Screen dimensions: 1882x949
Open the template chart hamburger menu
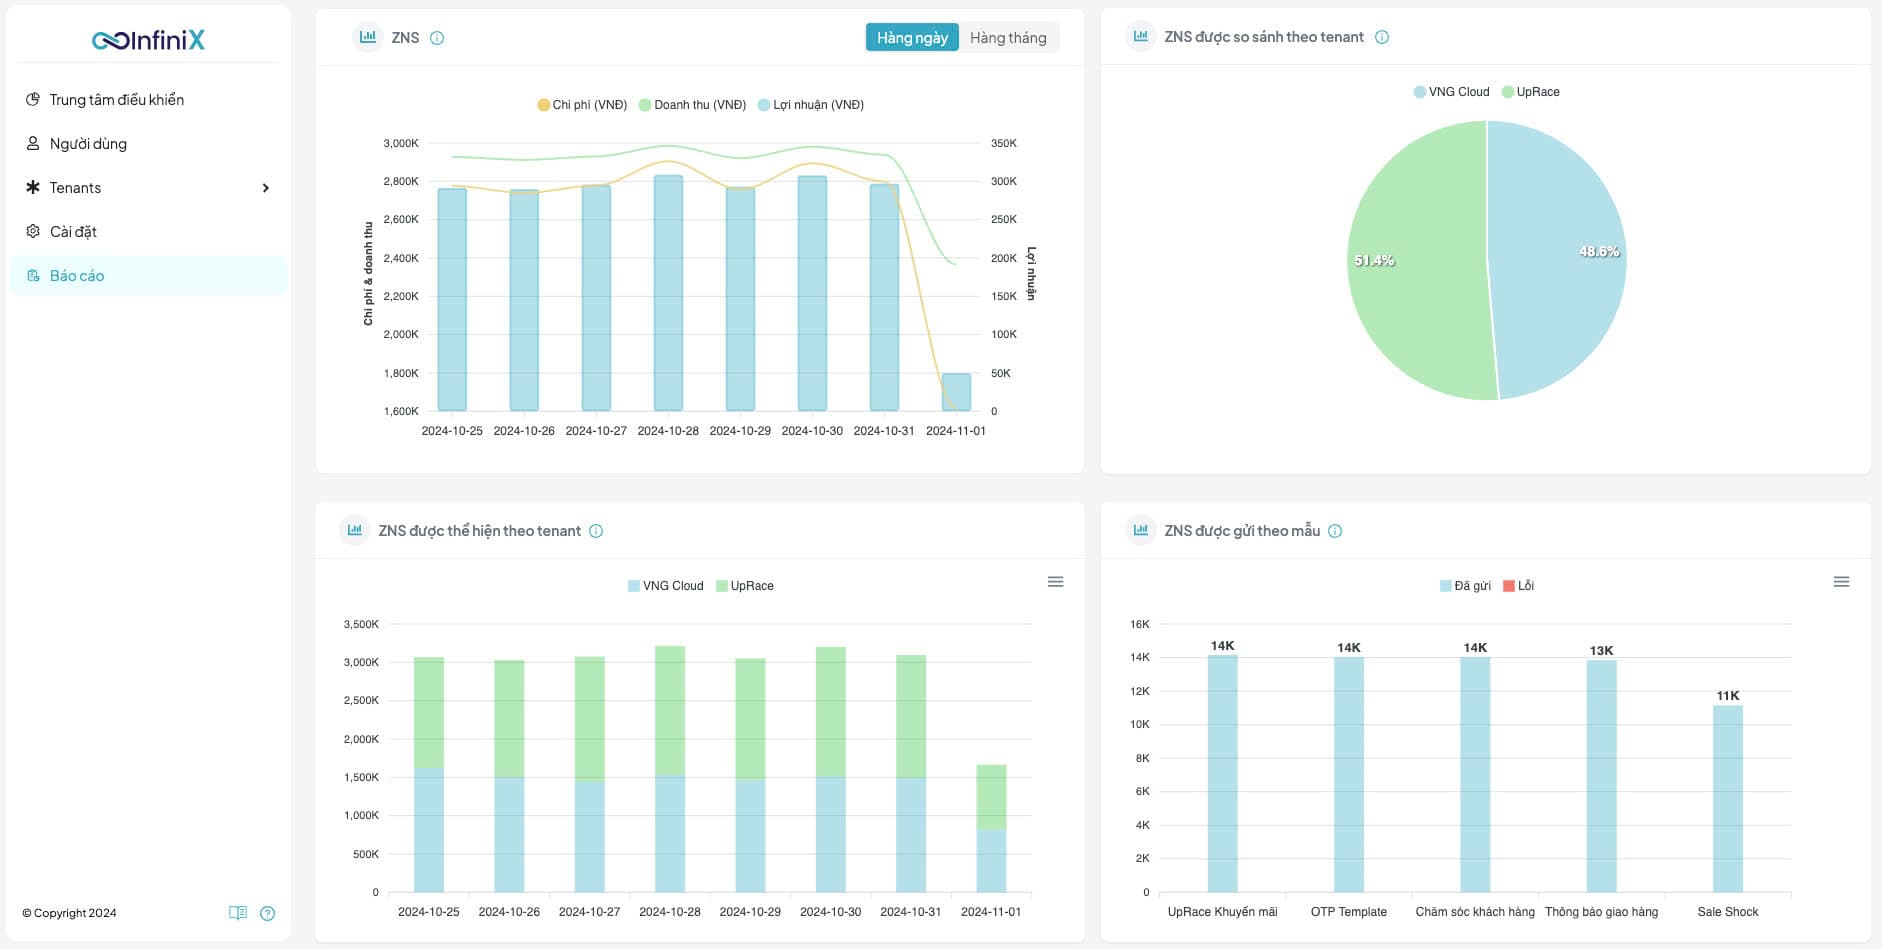coord(1841,582)
